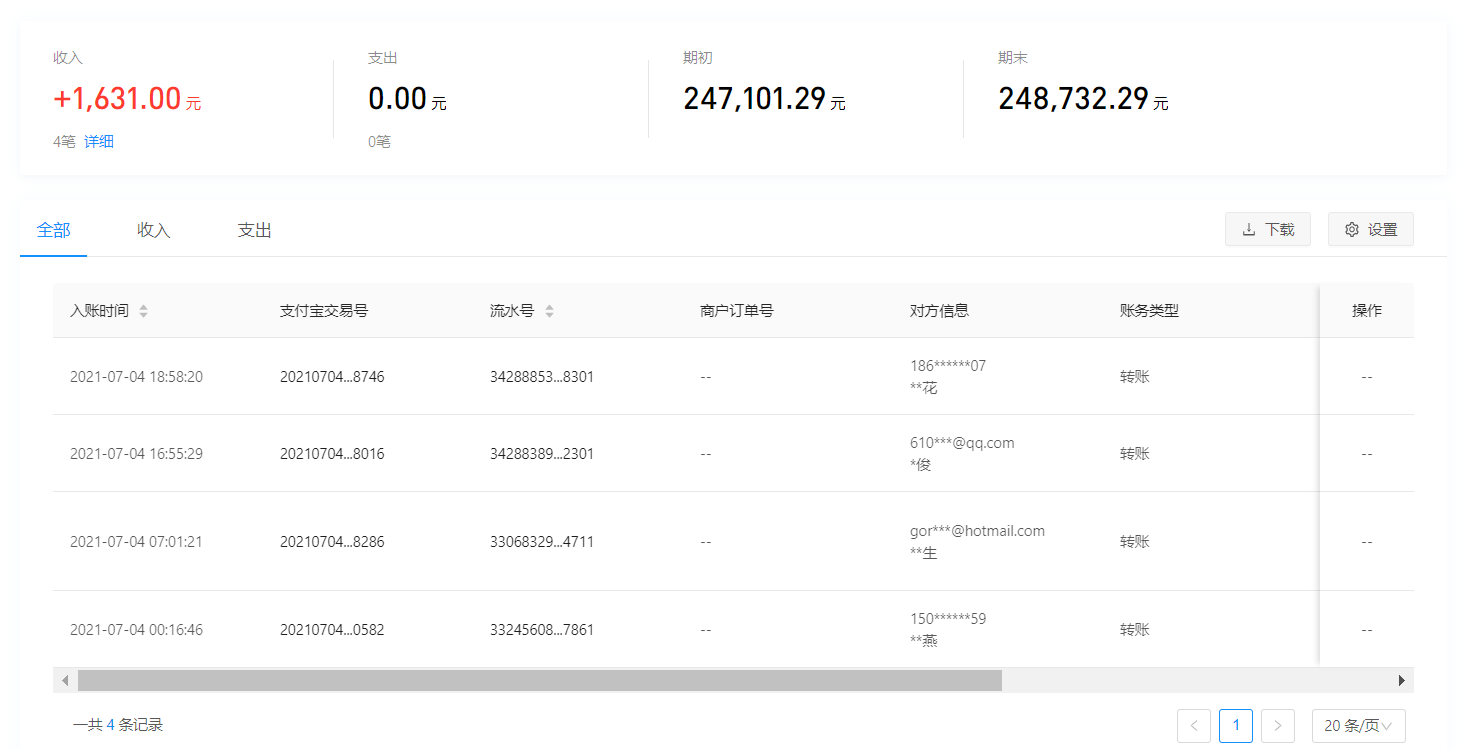Click the sort arrows next to 流水号
1478x749 pixels.
click(549, 310)
